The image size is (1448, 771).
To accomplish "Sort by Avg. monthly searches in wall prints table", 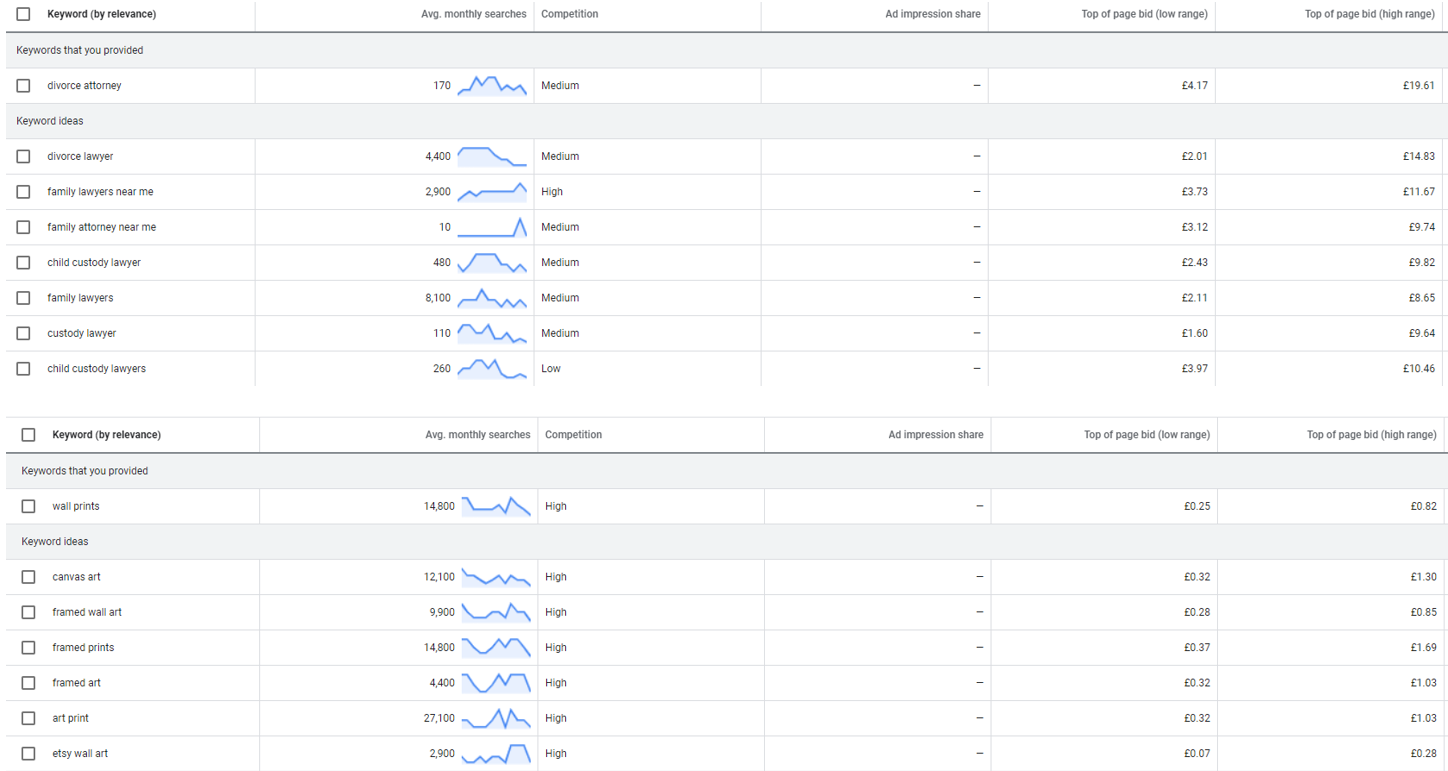I will 478,435.
